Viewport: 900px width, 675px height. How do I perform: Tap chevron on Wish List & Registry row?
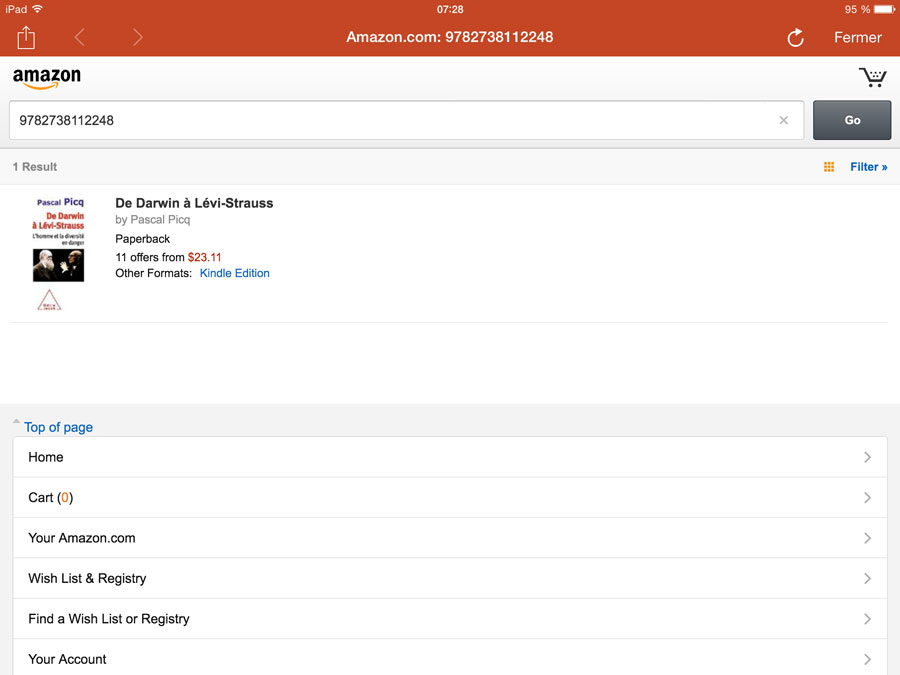(x=867, y=579)
